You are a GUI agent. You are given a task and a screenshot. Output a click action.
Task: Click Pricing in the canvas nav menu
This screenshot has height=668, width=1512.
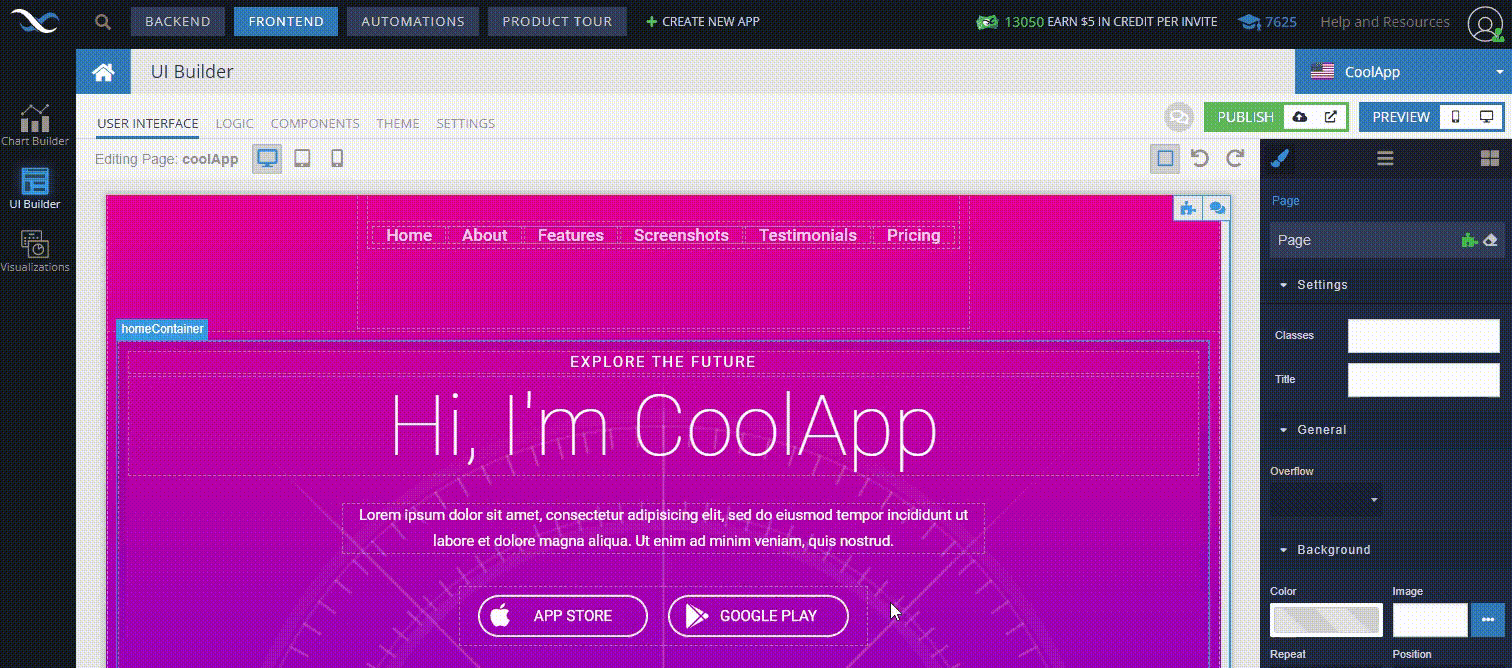pos(914,236)
